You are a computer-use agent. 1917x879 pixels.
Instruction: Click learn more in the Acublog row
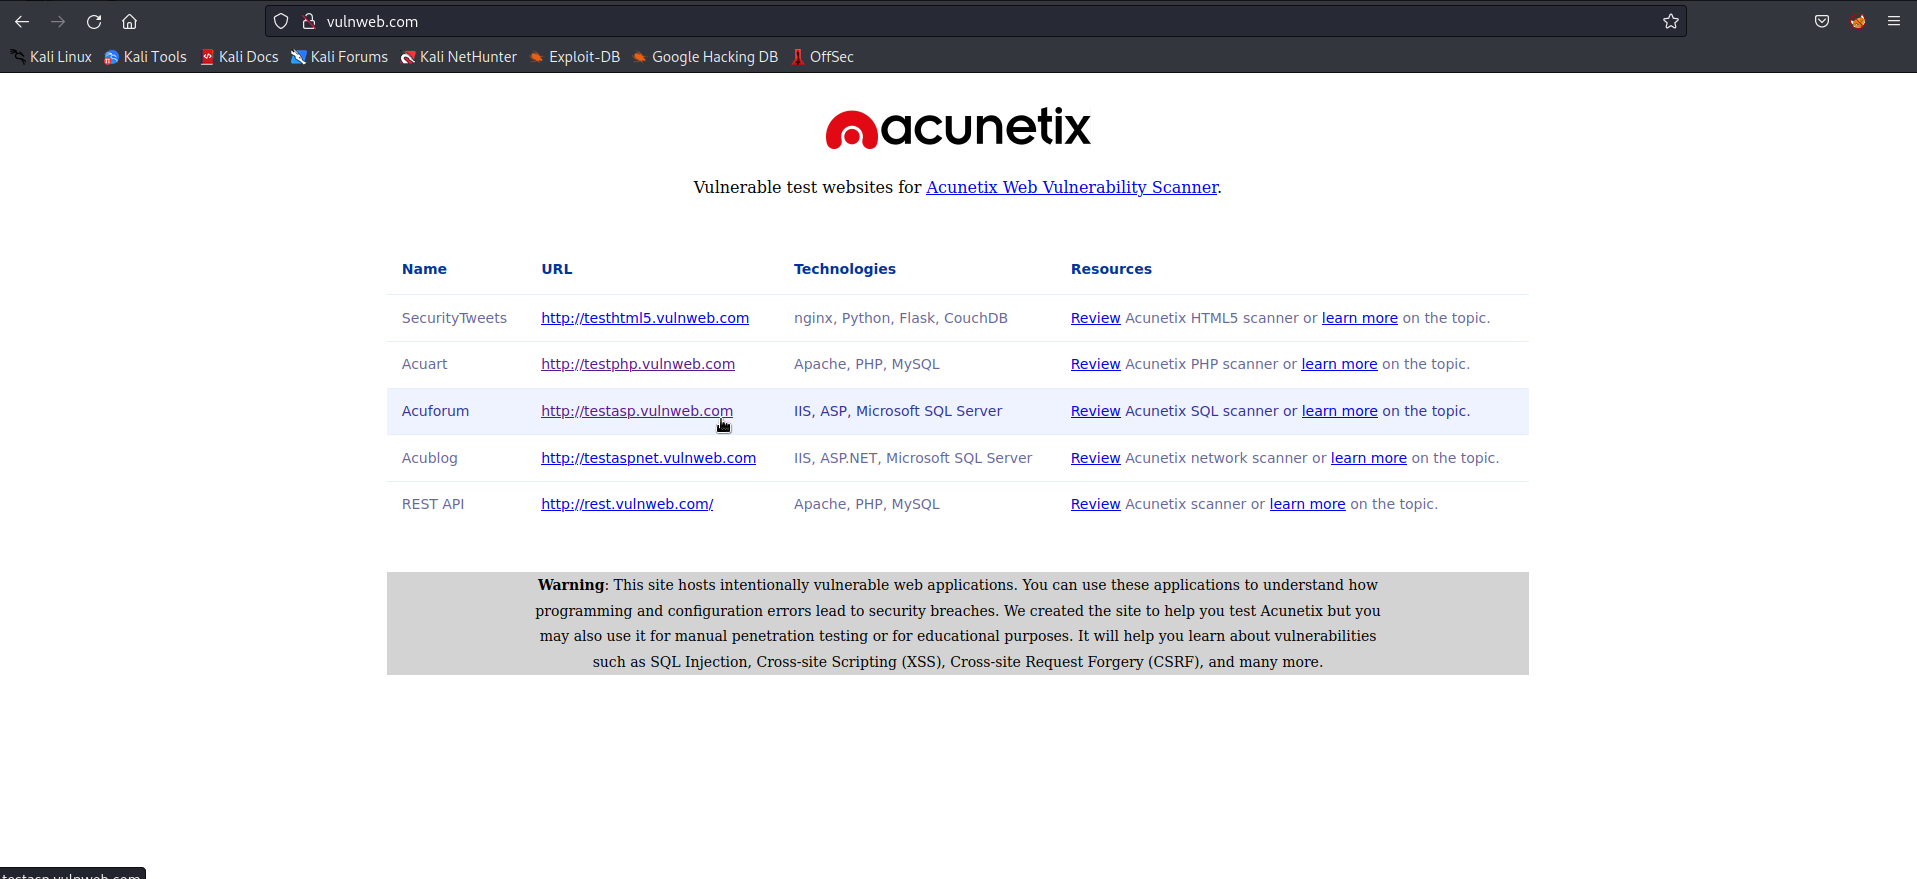pyautogui.click(x=1368, y=458)
